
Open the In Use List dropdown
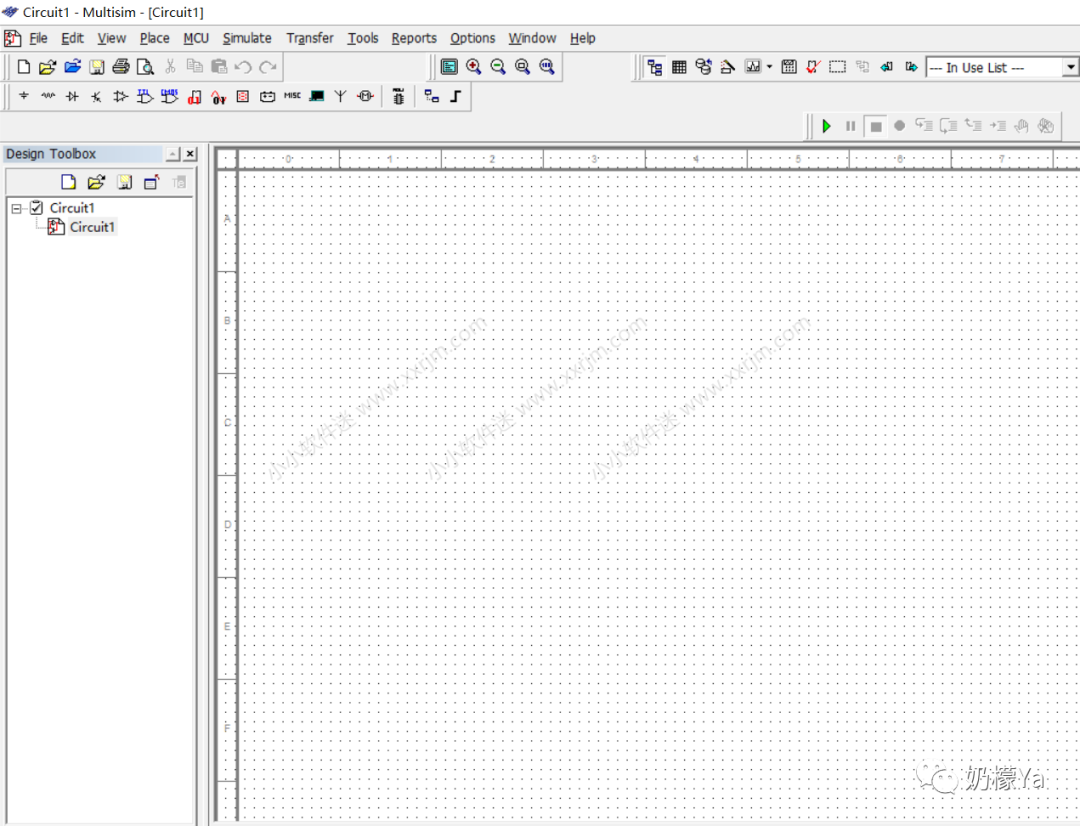pyautogui.click(x=1070, y=67)
